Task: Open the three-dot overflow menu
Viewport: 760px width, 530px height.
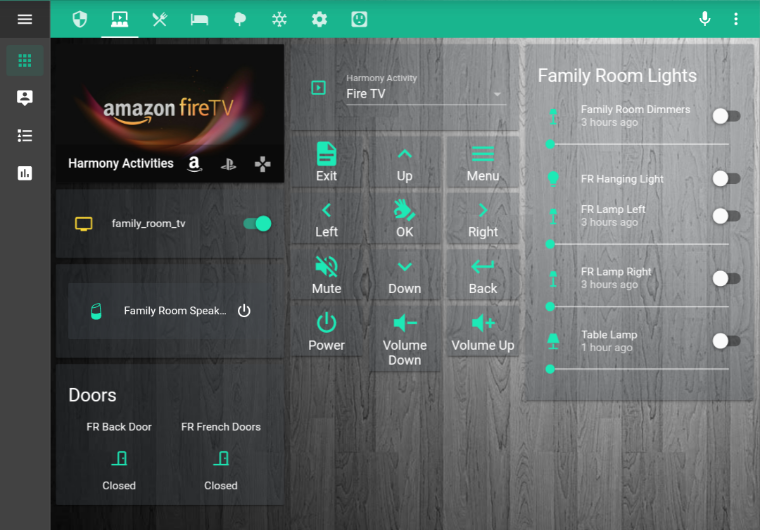Action: coord(736,19)
